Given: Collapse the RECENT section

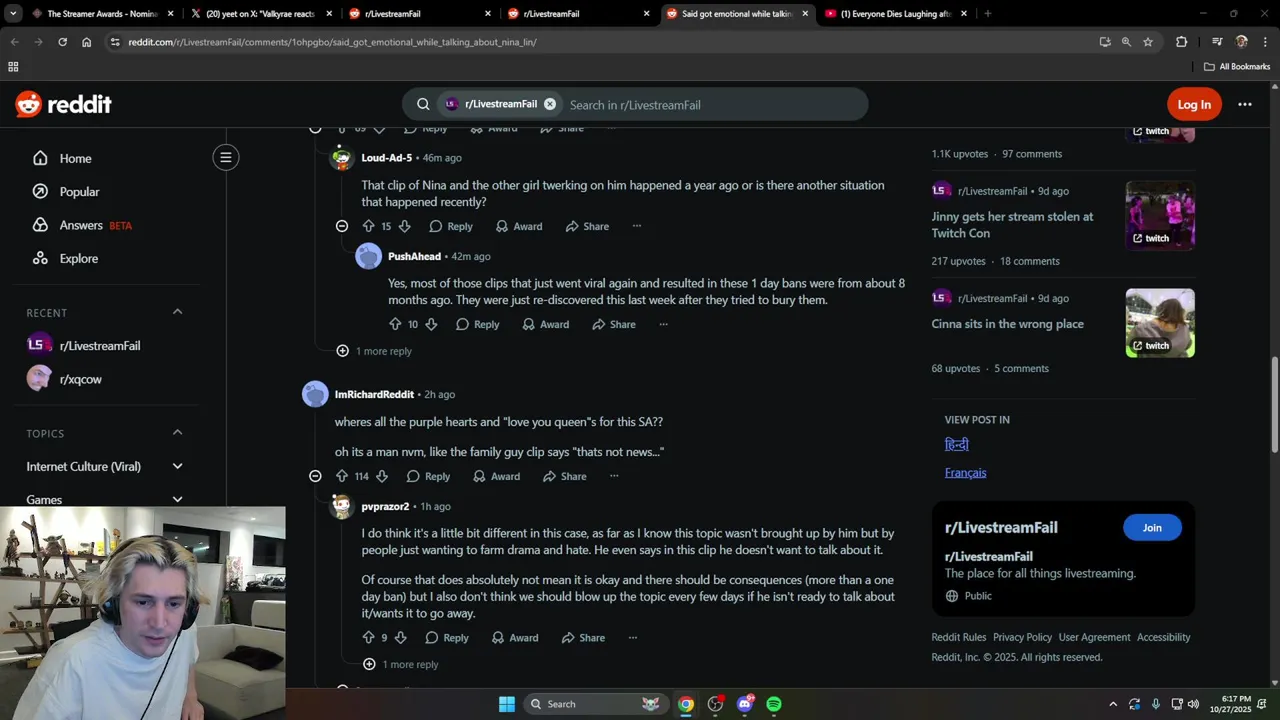Looking at the screenshot, I should coord(177,312).
